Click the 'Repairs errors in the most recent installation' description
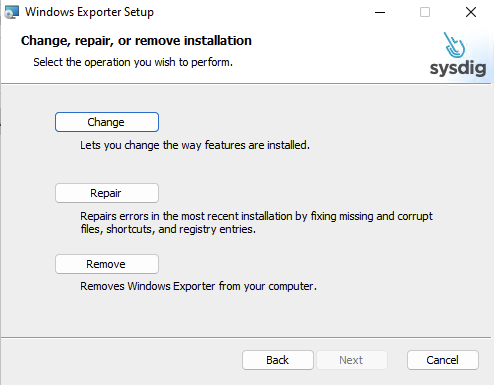Screen dimensions: 494x385 pos(256,223)
